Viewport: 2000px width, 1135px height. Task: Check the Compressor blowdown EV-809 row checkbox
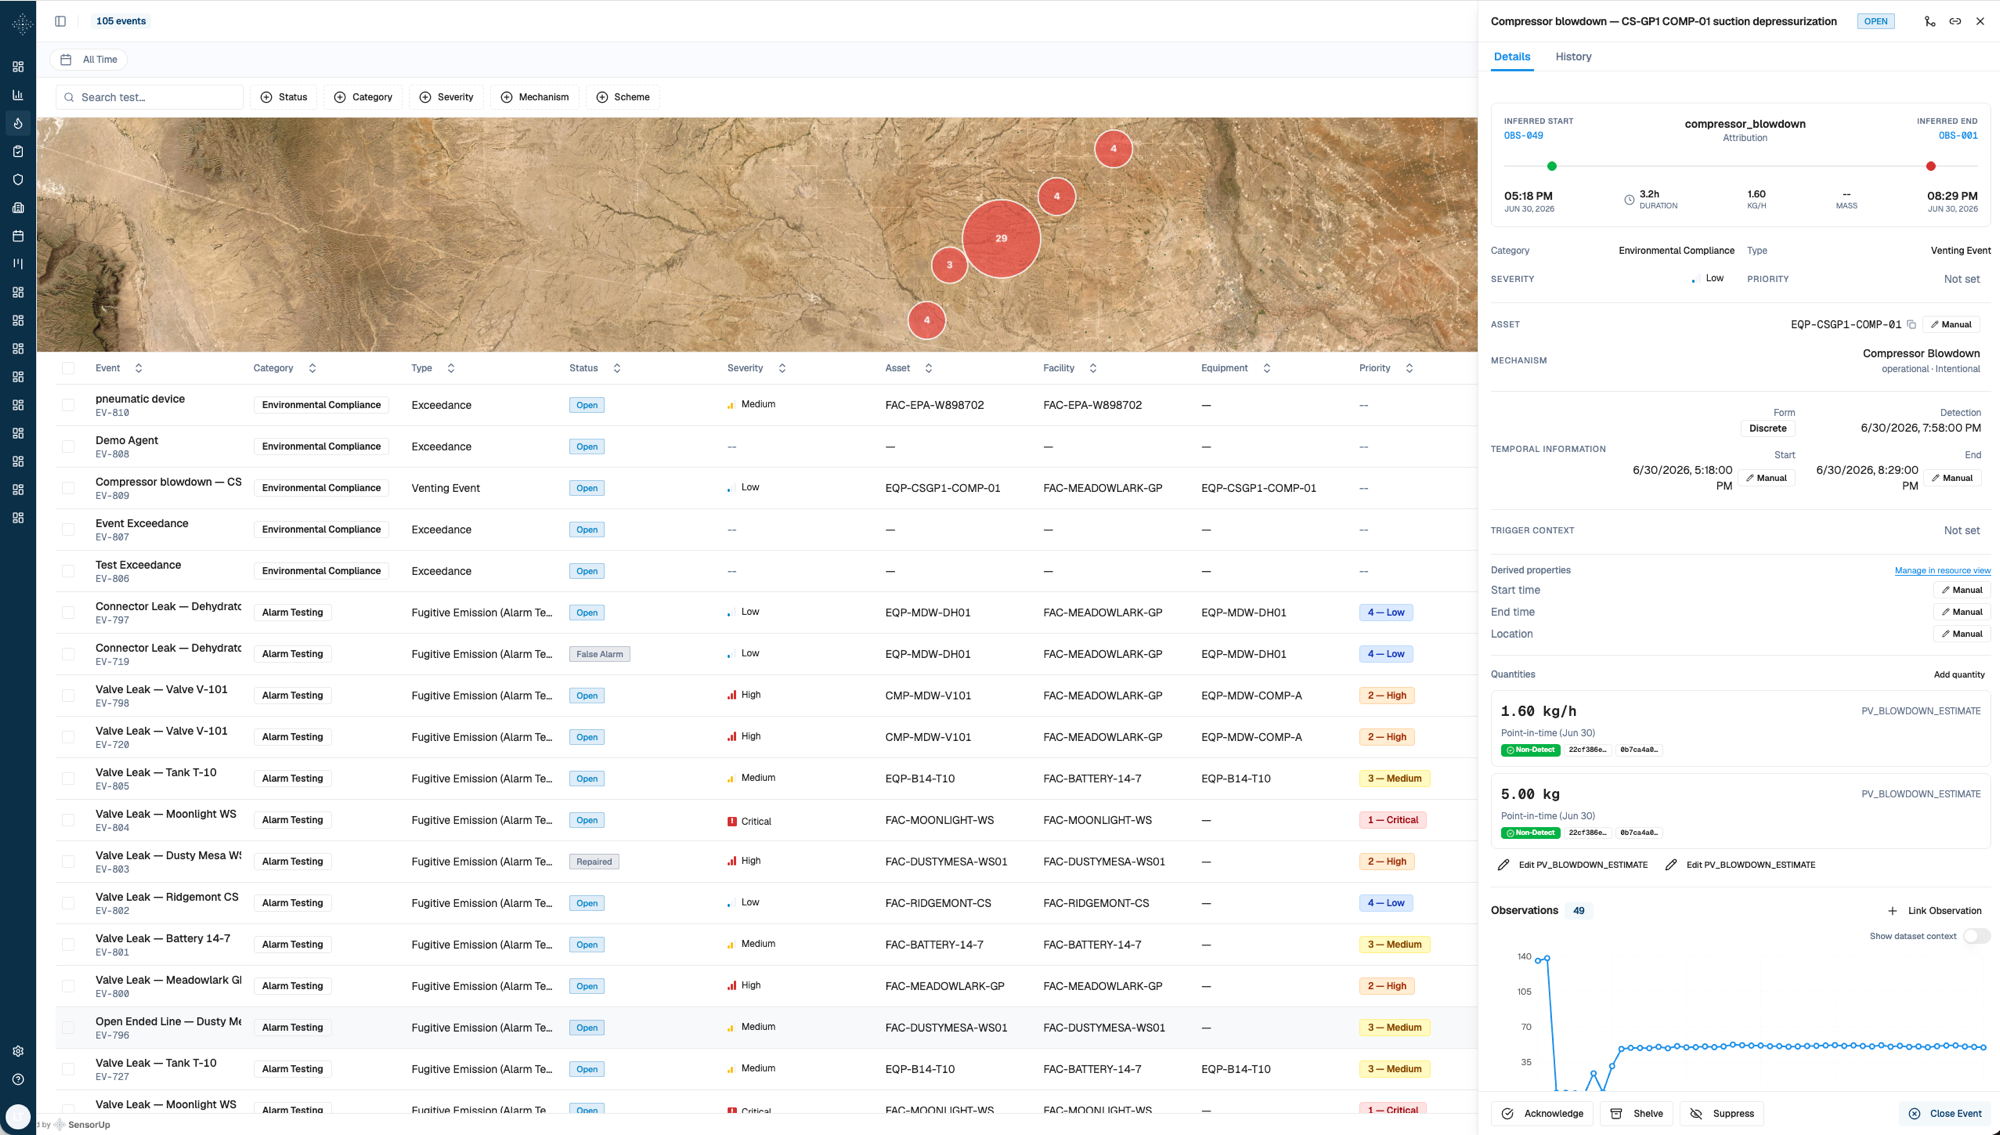coord(68,488)
